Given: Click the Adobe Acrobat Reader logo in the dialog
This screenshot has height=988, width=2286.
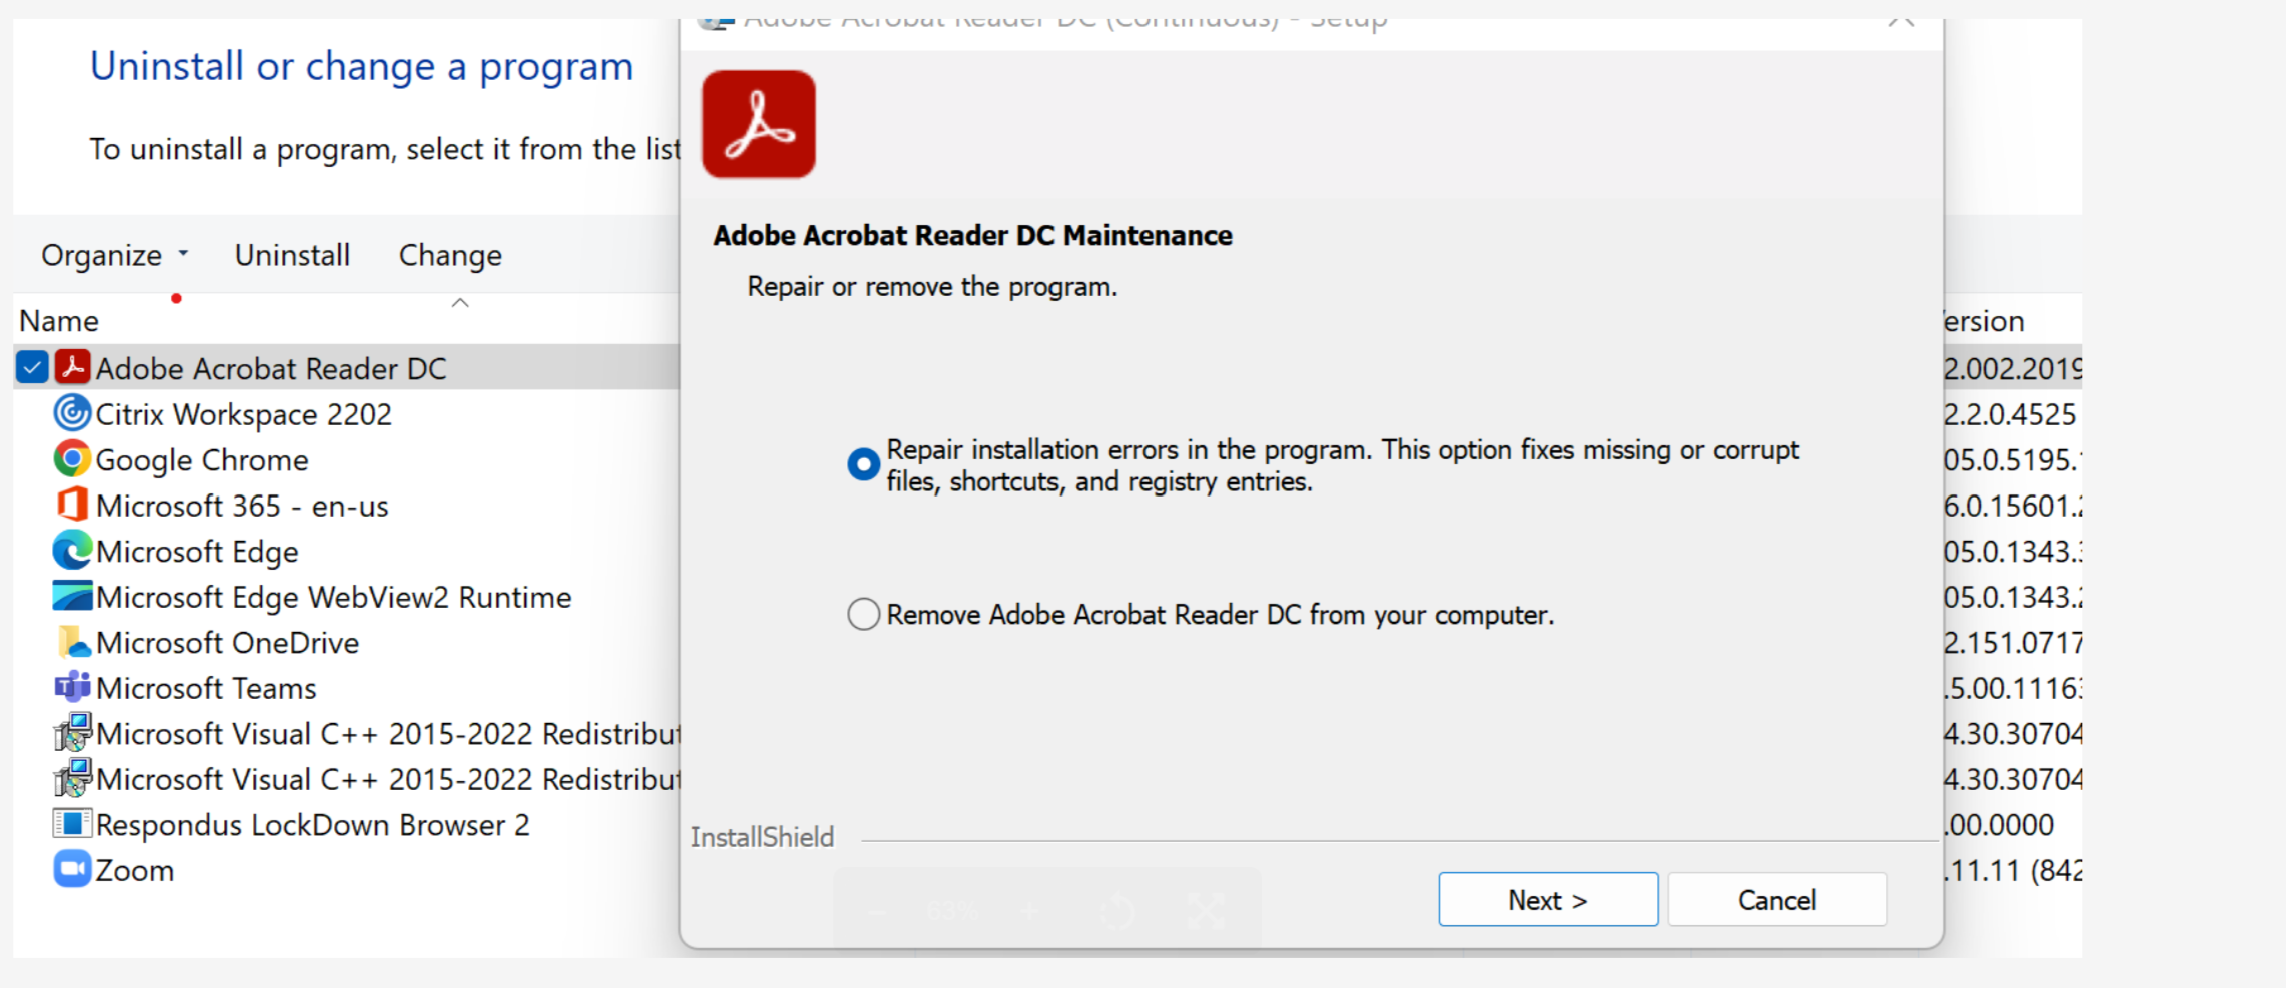Looking at the screenshot, I should coord(758,123).
